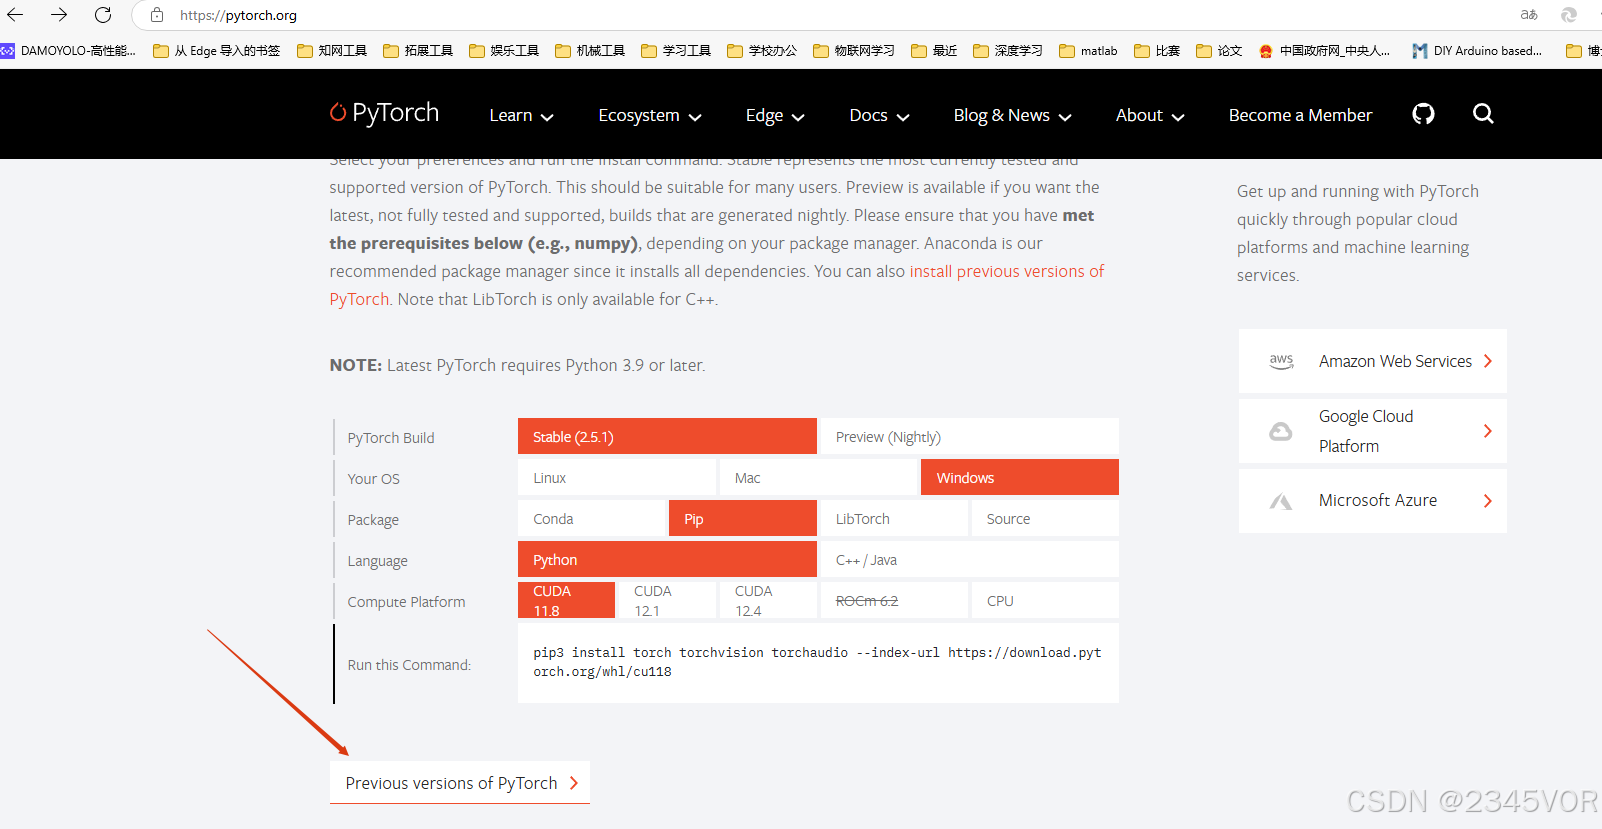Expand the About menu
This screenshot has width=1602, height=829.
point(1150,116)
